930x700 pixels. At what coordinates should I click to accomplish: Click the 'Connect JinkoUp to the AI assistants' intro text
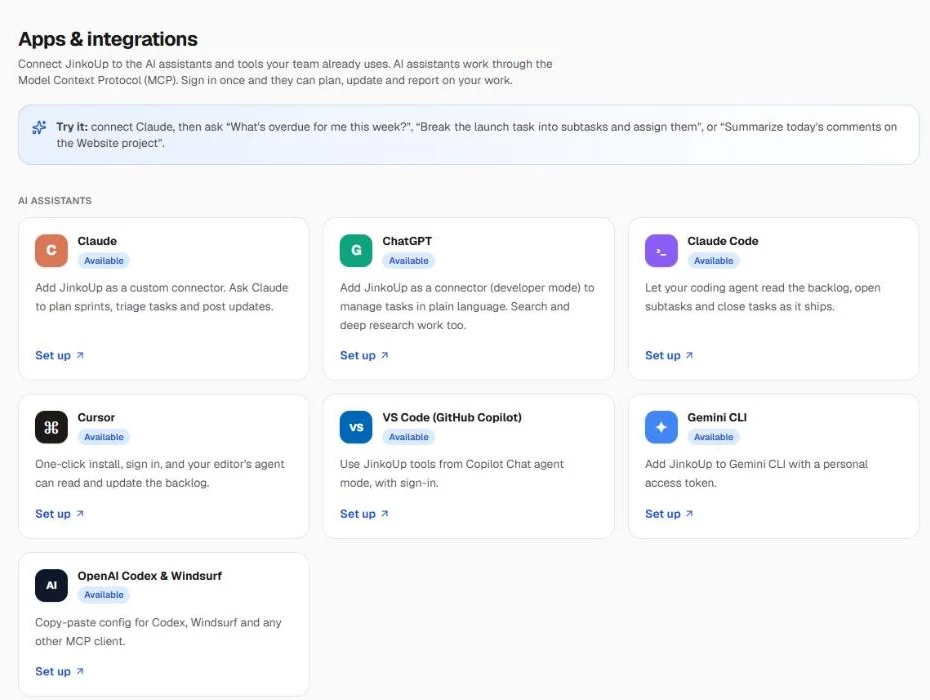tap(285, 72)
